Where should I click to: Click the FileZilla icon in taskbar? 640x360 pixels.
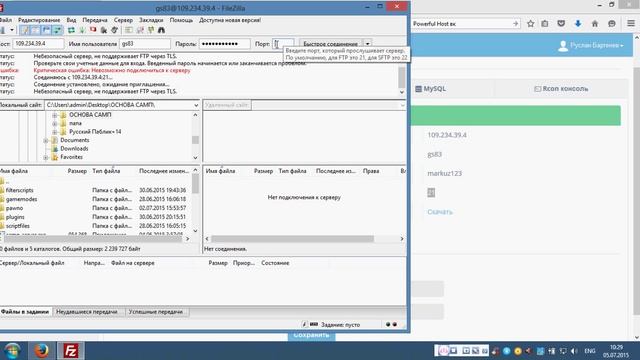coord(71,351)
